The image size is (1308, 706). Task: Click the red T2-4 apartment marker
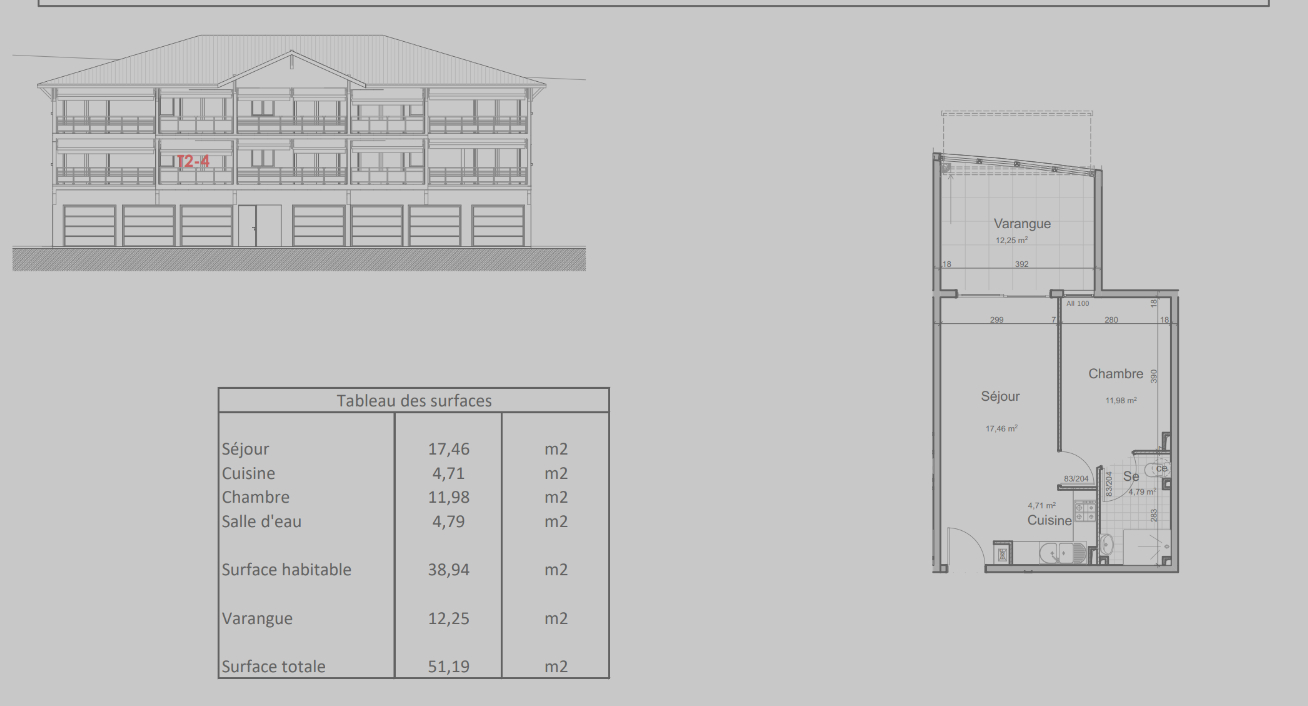click(x=193, y=161)
